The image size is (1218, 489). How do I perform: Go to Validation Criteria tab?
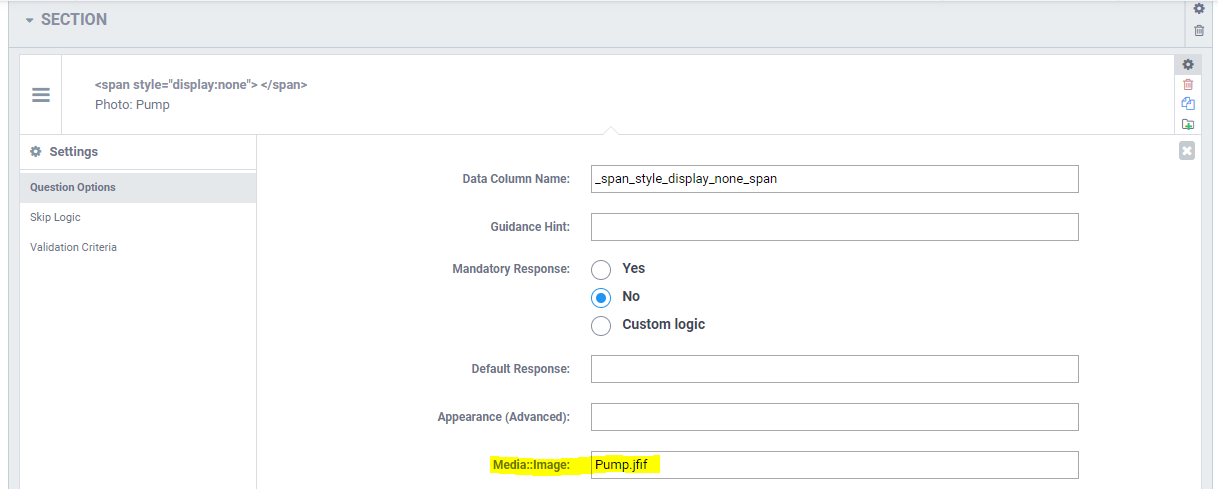click(73, 247)
